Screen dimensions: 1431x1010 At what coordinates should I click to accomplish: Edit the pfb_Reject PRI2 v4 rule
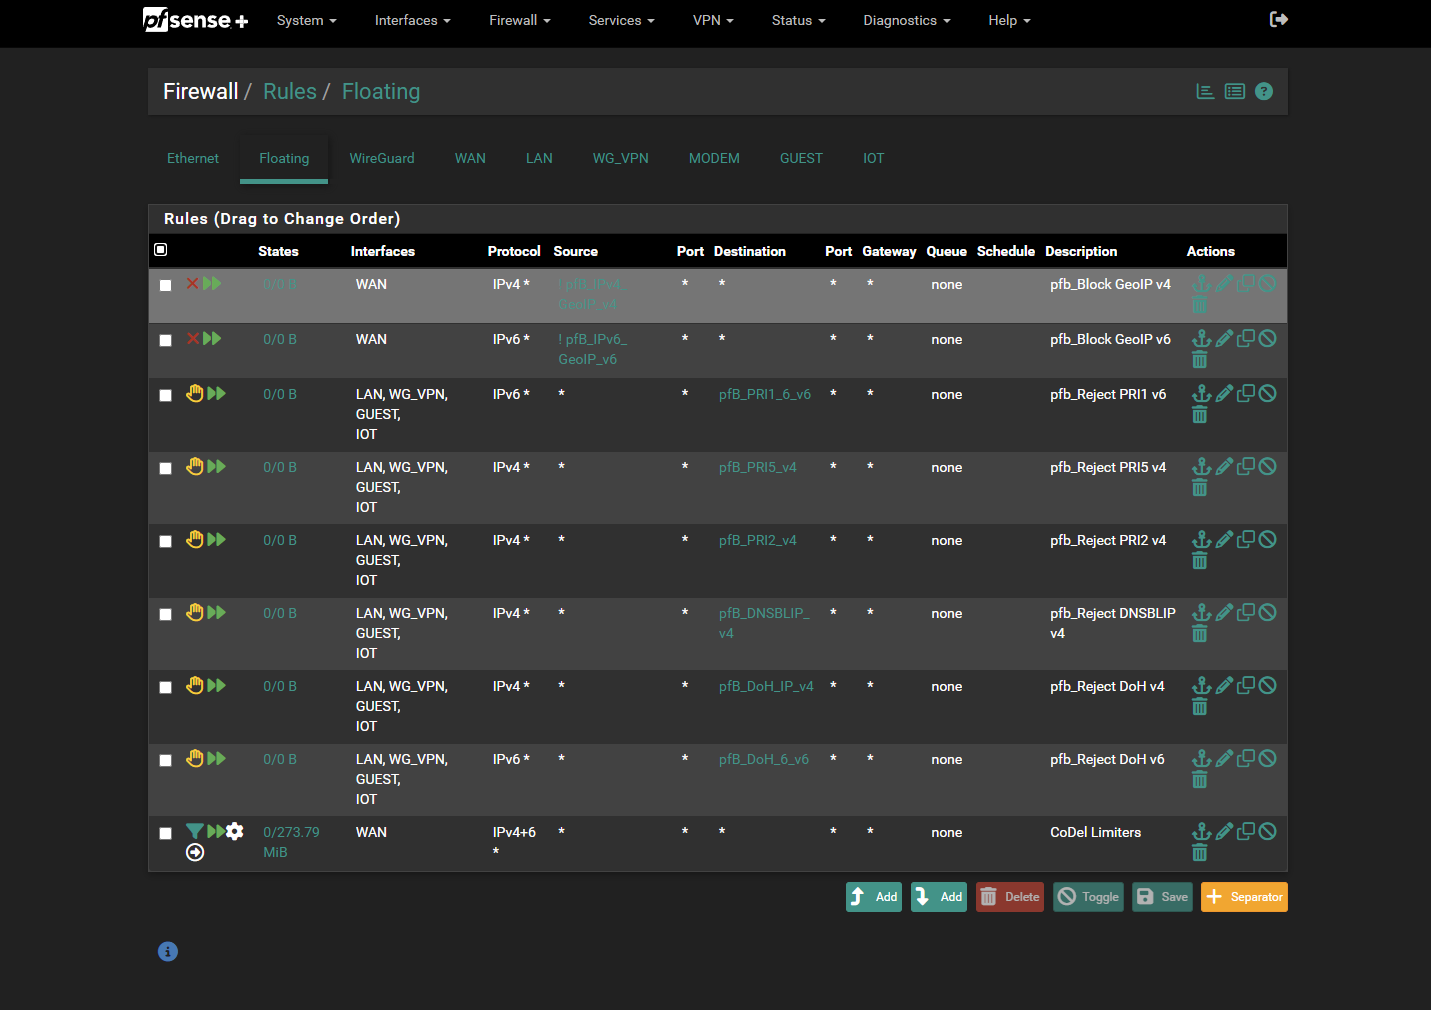[1224, 539]
